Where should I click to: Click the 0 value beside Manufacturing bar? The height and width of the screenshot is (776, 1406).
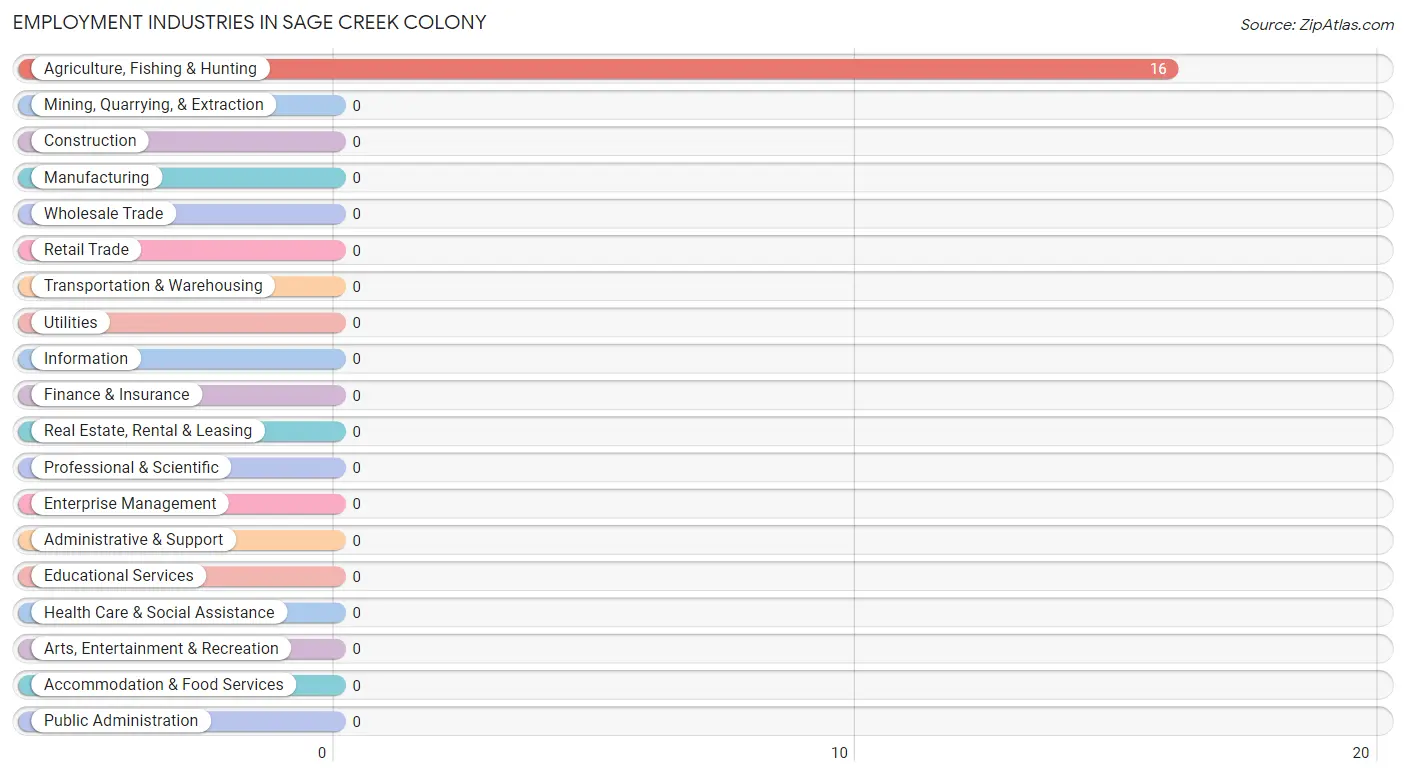pyautogui.click(x=356, y=178)
